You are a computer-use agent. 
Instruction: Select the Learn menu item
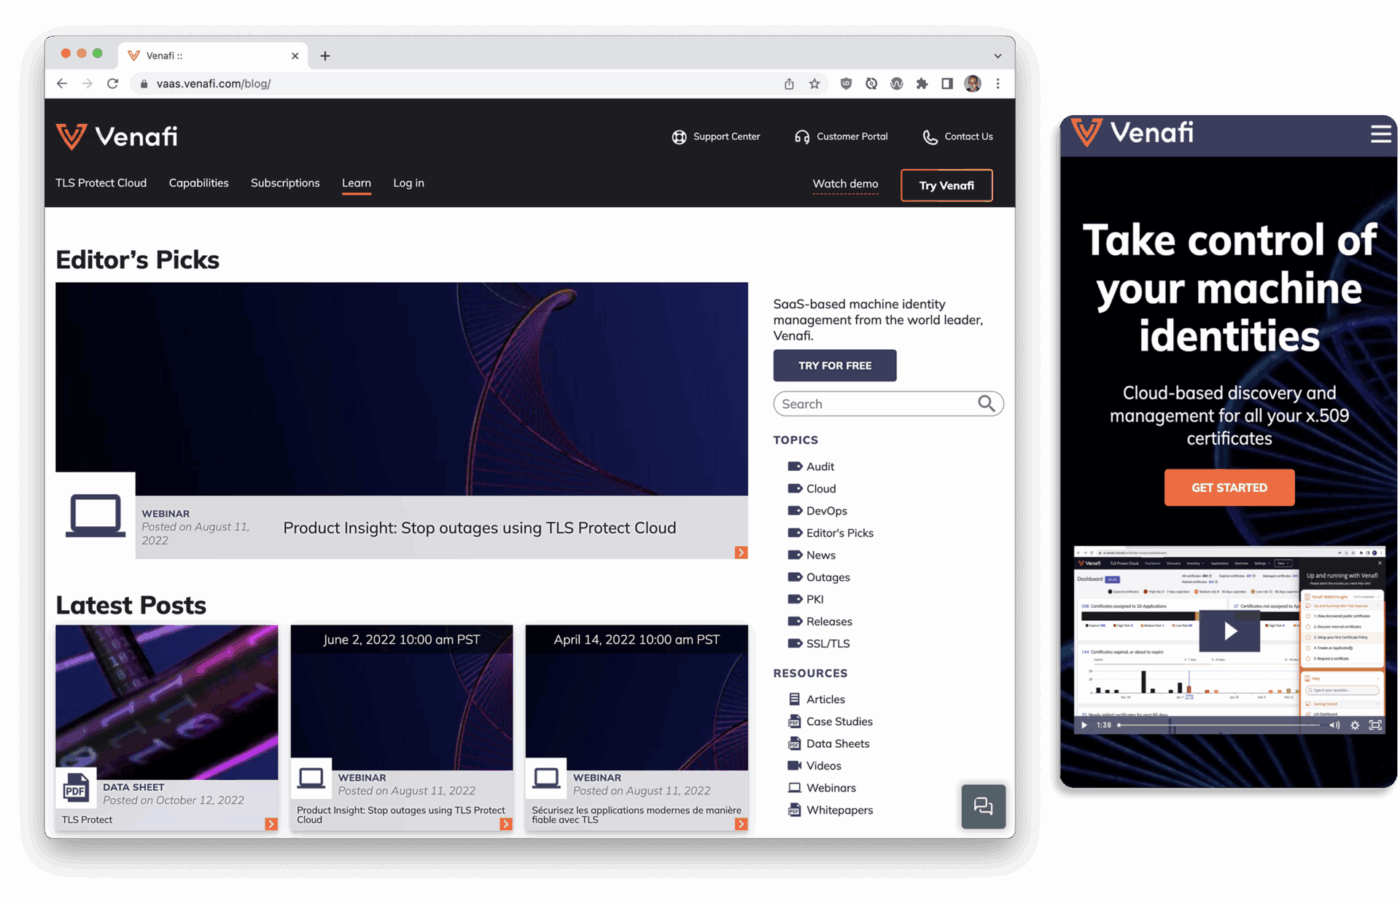356,183
